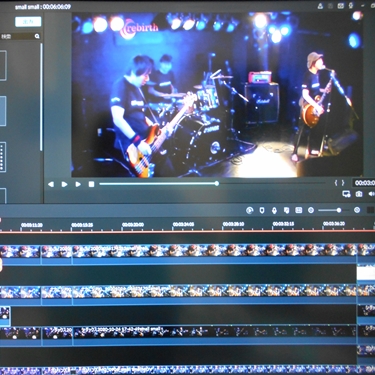Add a marker using the shield-shaped icon
Screen dimensions: 375x375
click(x=262, y=210)
